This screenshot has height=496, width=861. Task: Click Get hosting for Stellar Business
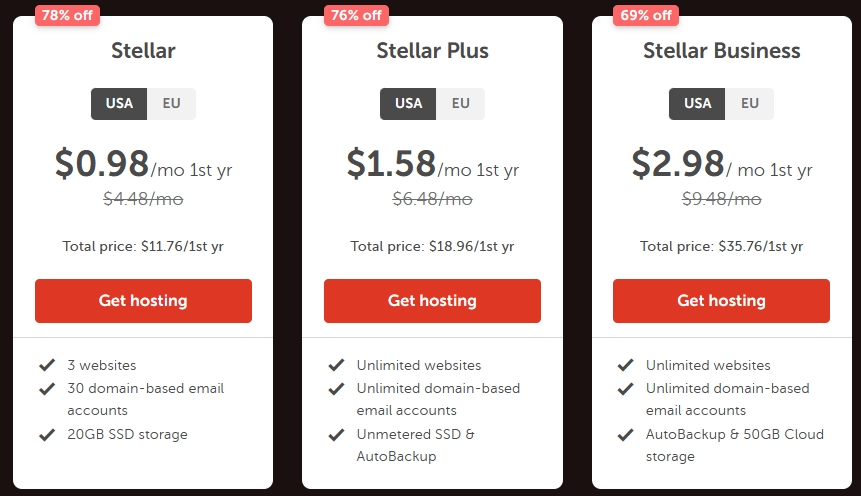(x=721, y=301)
